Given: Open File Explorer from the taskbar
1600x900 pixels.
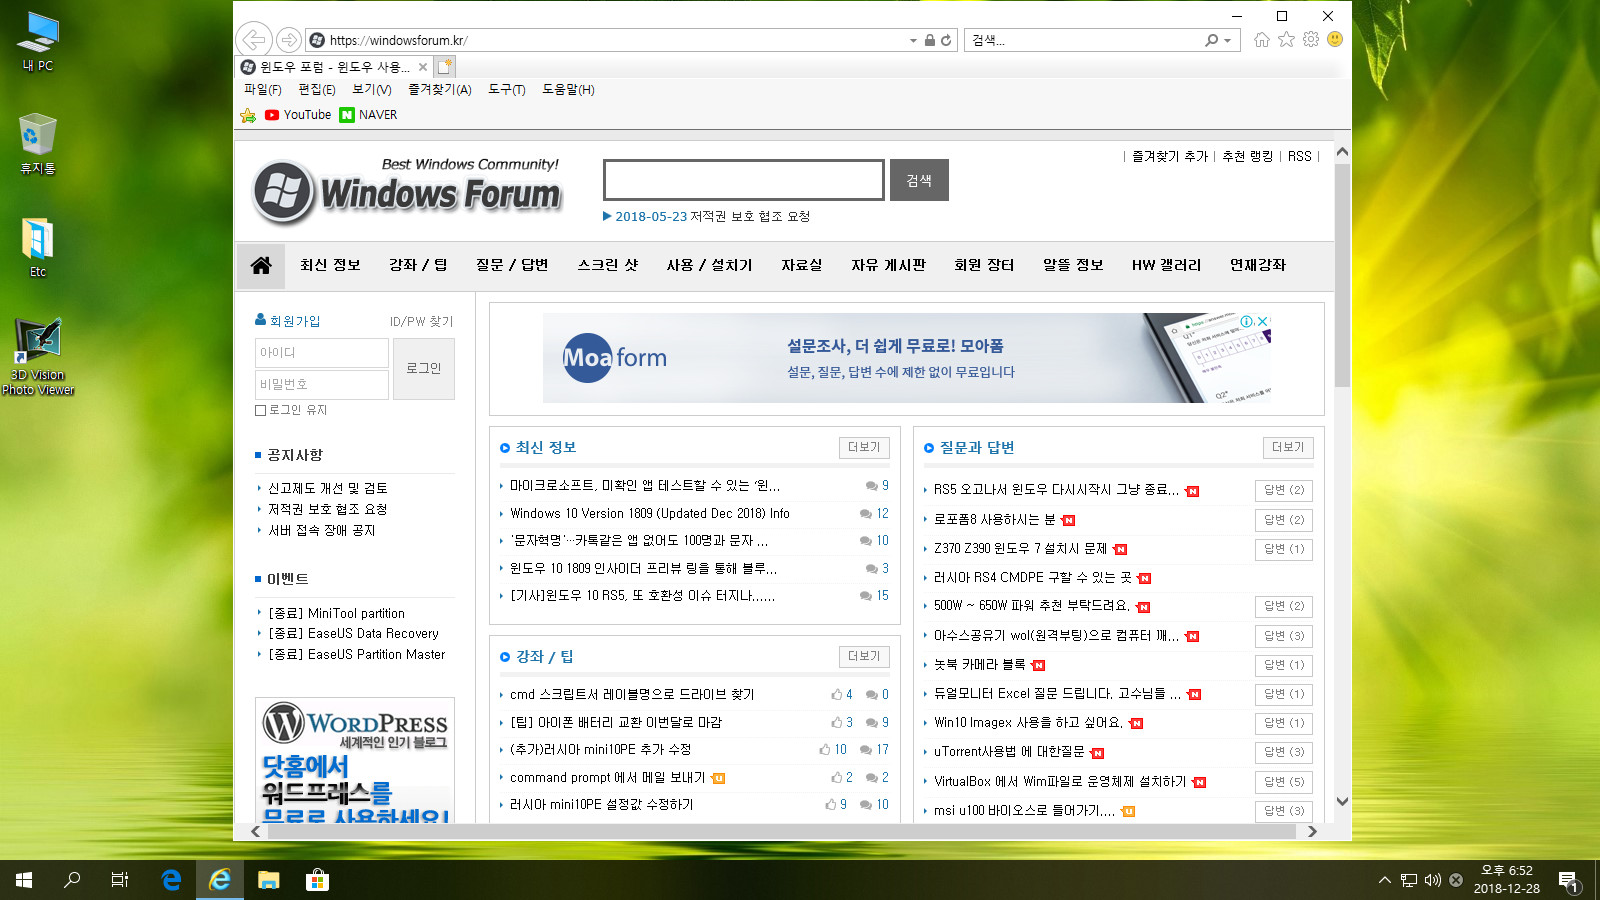Looking at the screenshot, I should 268,880.
